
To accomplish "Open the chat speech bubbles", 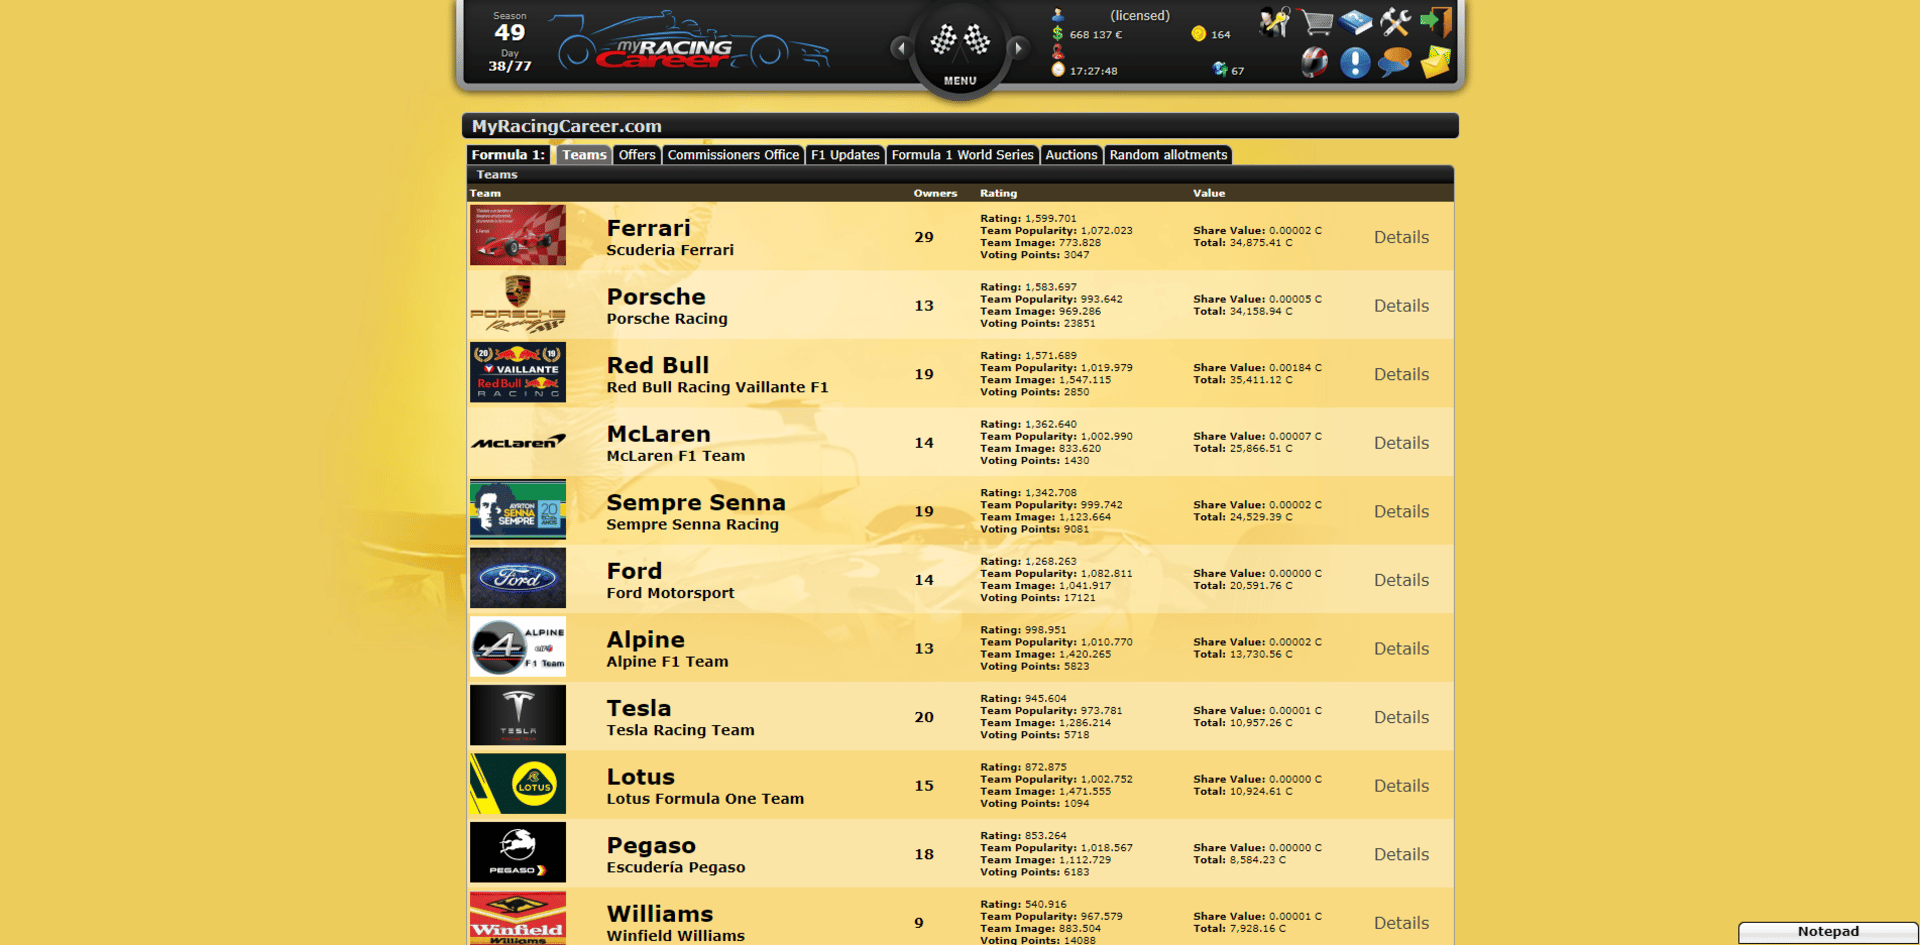I will tap(1395, 63).
